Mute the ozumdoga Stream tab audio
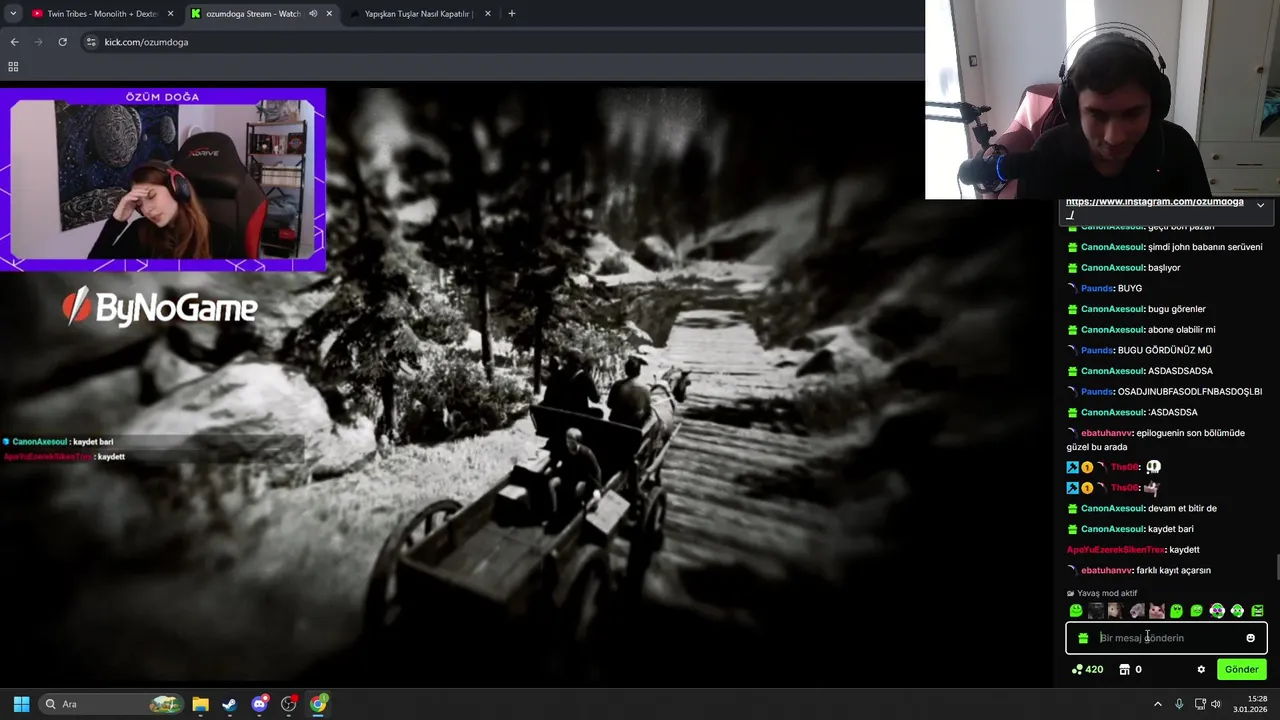The image size is (1280, 720). click(313, 14)
